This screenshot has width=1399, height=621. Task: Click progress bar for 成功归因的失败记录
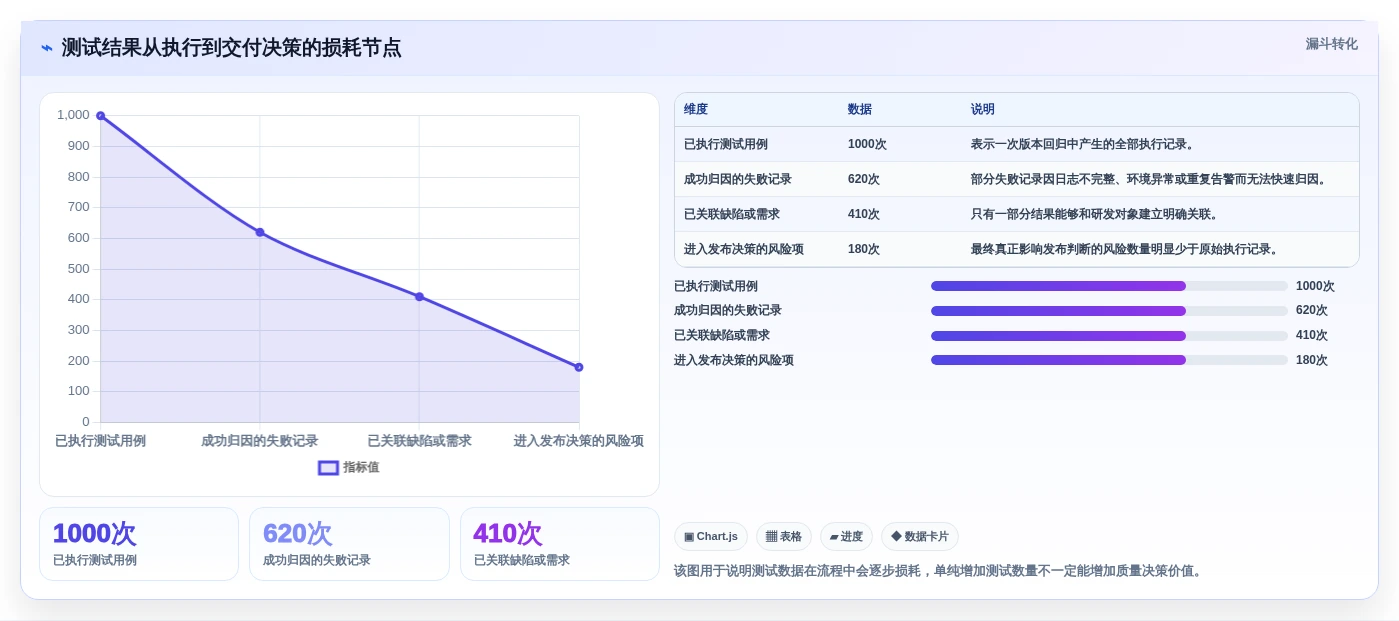1109,311
